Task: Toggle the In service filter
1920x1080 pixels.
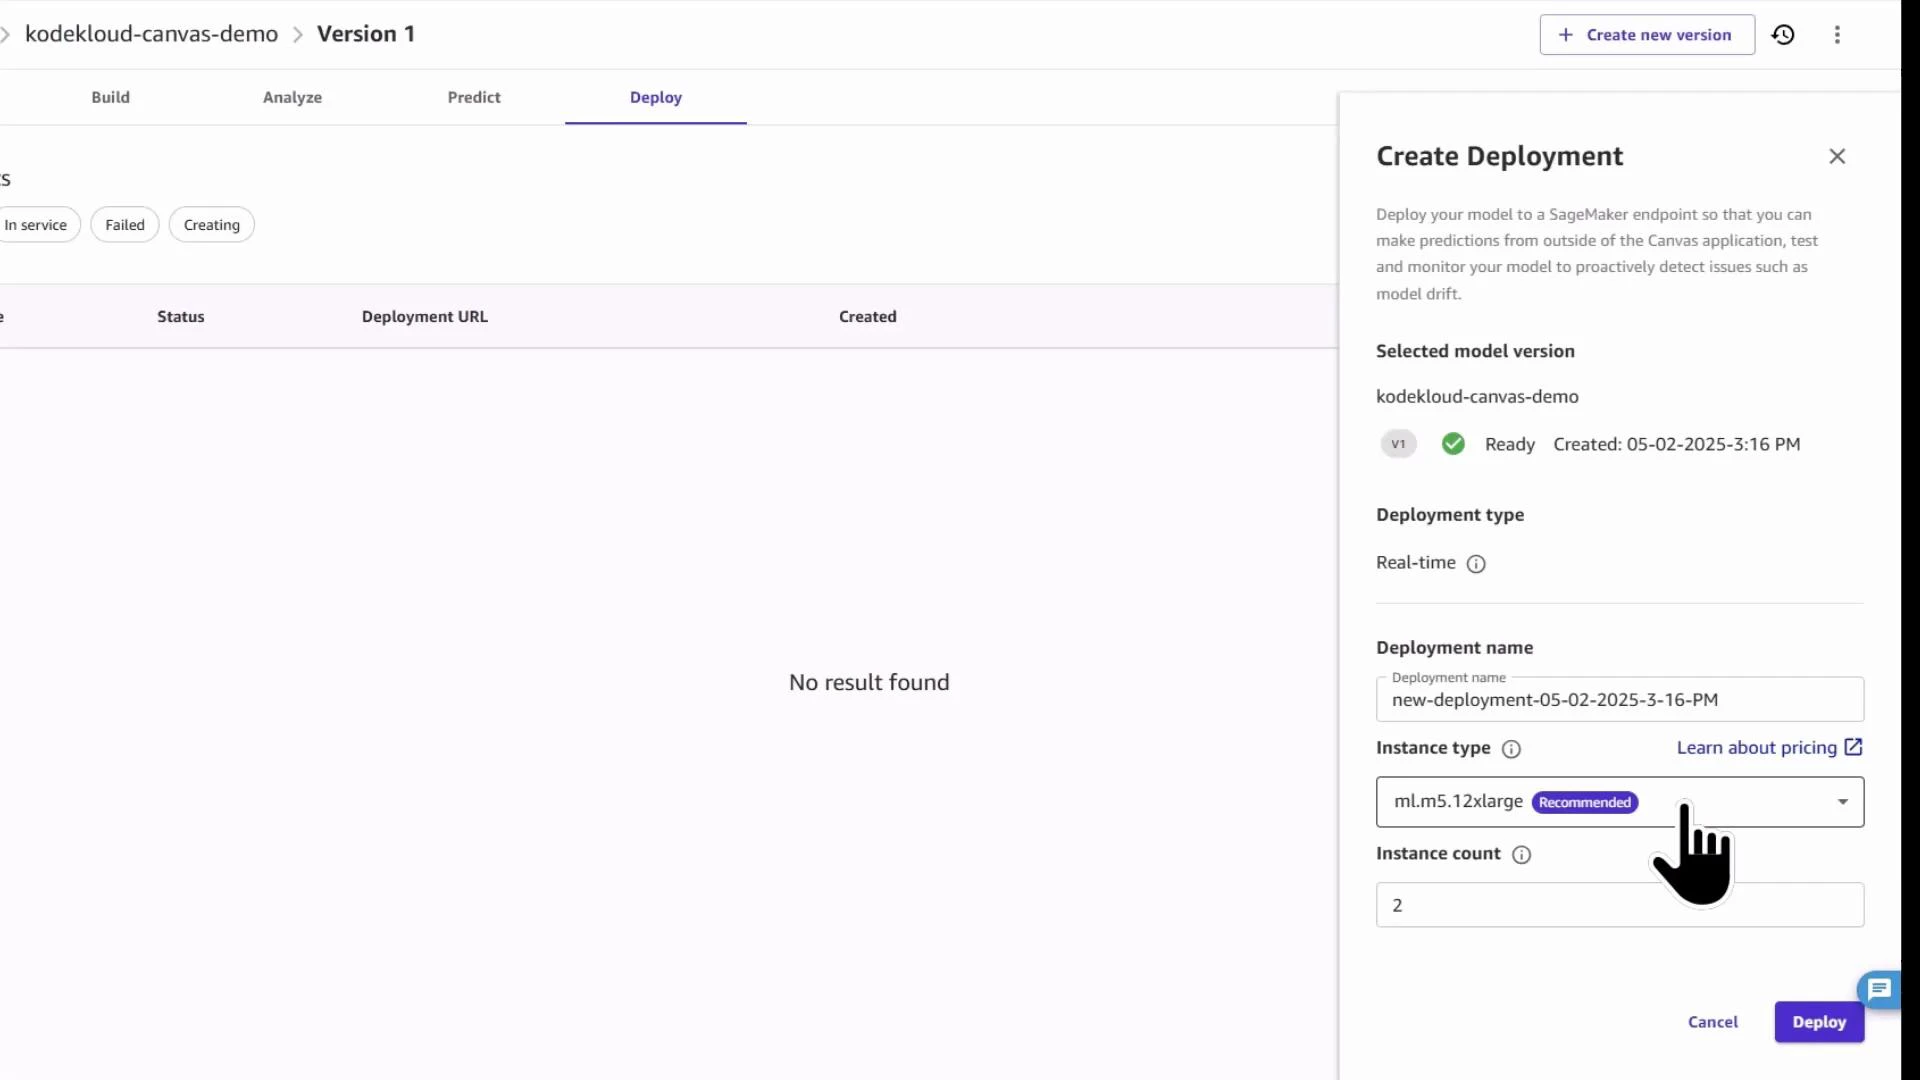Action: tap(33, 224)
